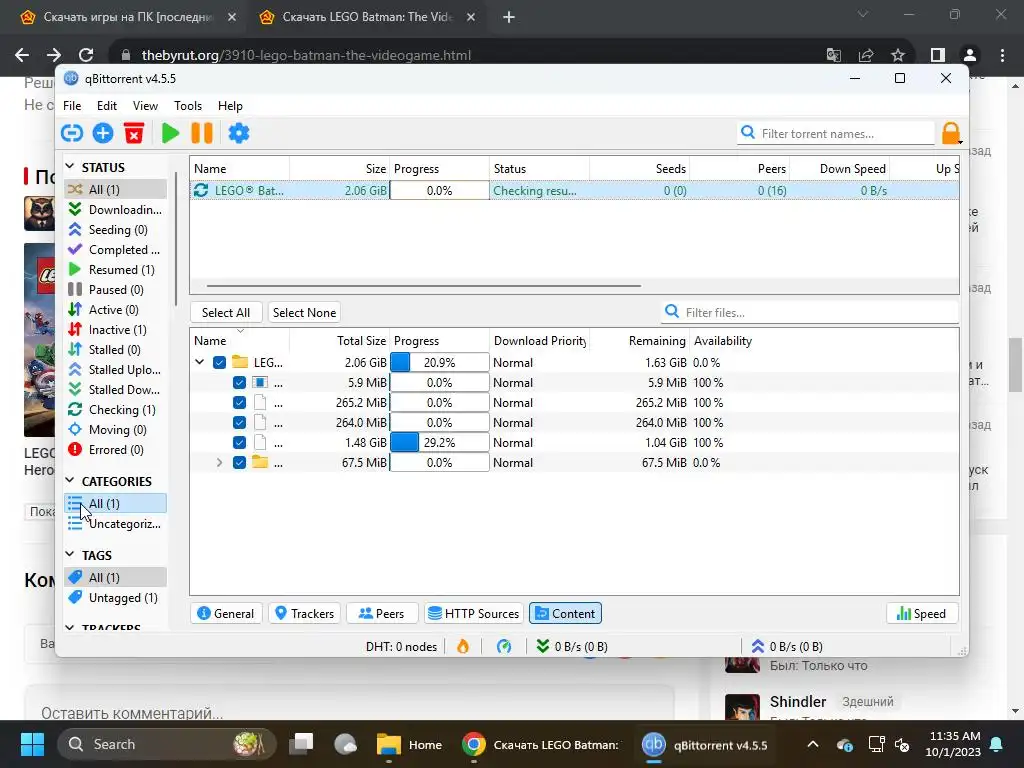Select the Resumed (1) status filter
The image size is (1024, 768).
click(116, 270)
